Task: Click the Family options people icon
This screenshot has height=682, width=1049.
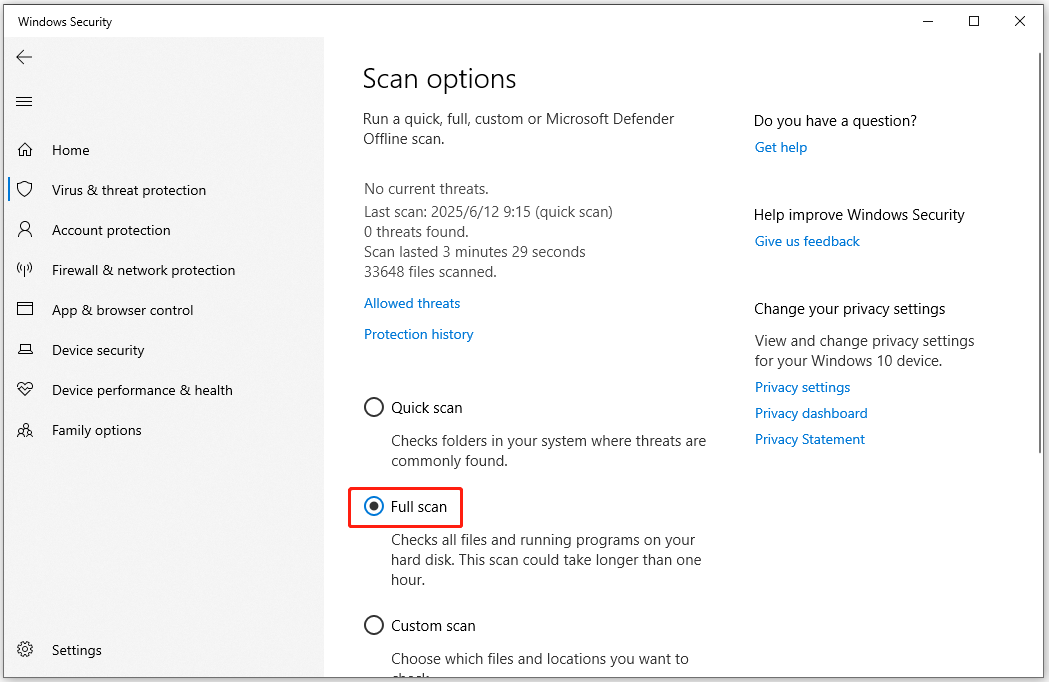Action: coord(25,430)
